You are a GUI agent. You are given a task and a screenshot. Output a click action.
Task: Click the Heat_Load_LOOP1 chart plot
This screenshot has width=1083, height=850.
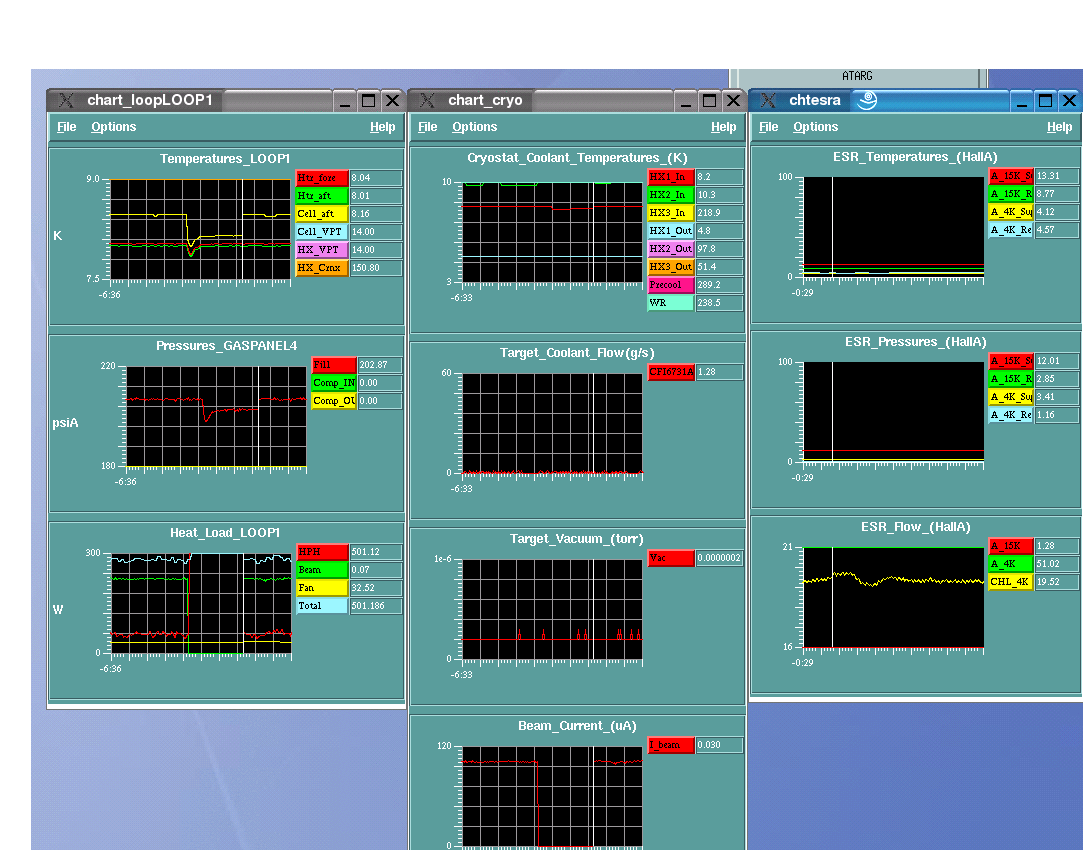pos(201,603)
